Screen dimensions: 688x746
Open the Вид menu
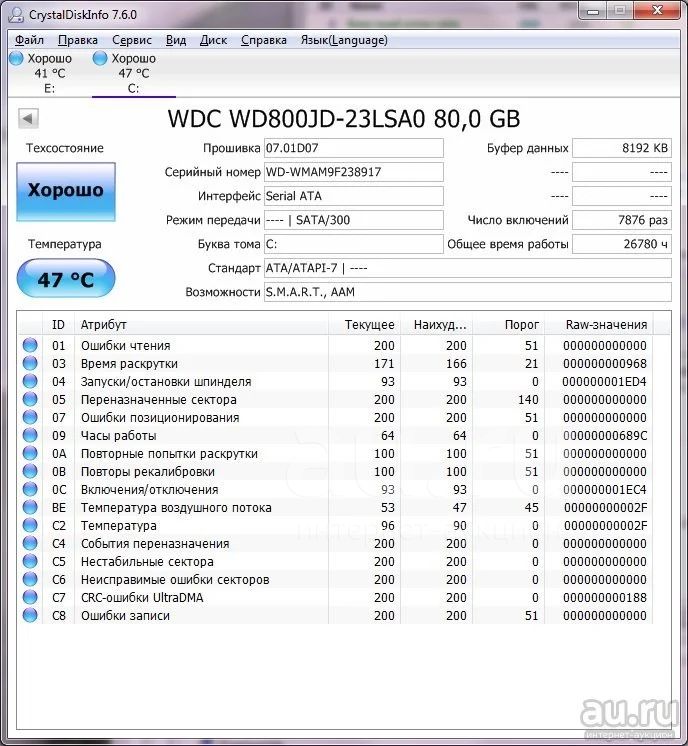pos(176,40)
